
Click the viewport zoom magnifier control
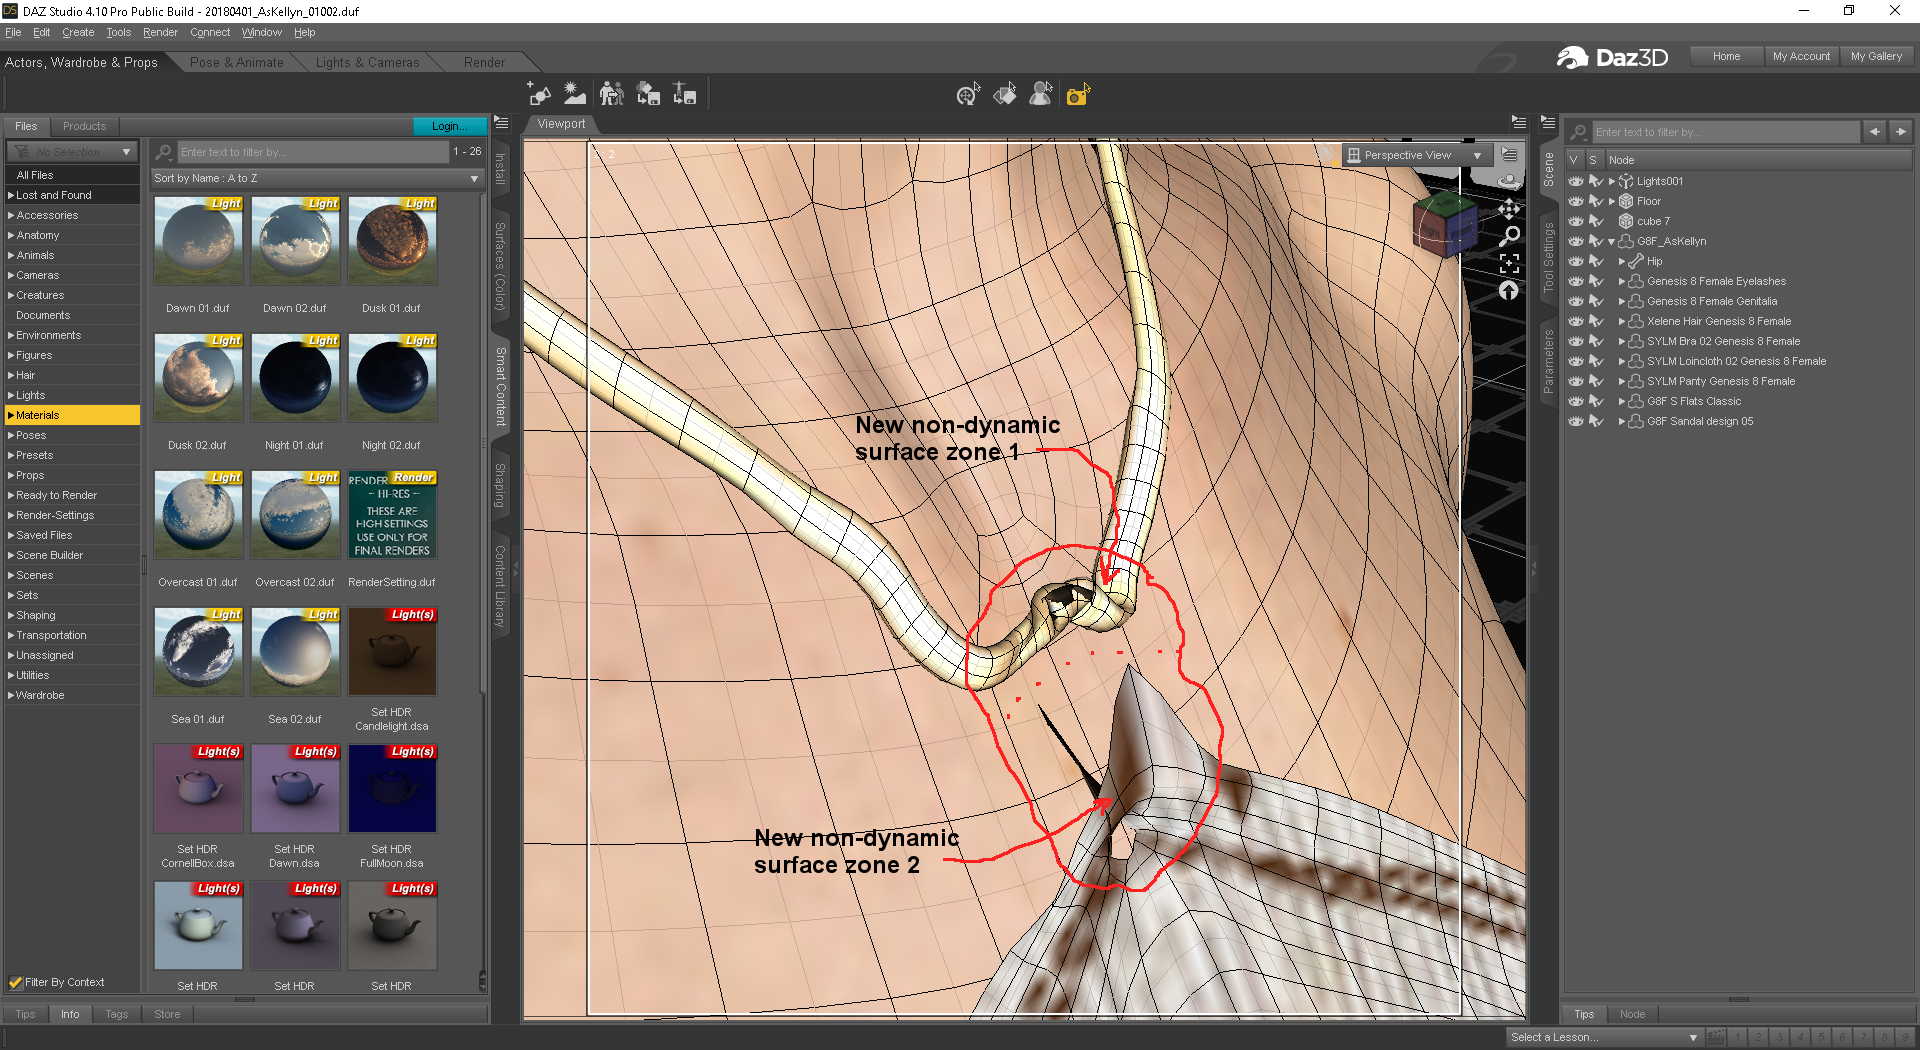pos(1509,236)
